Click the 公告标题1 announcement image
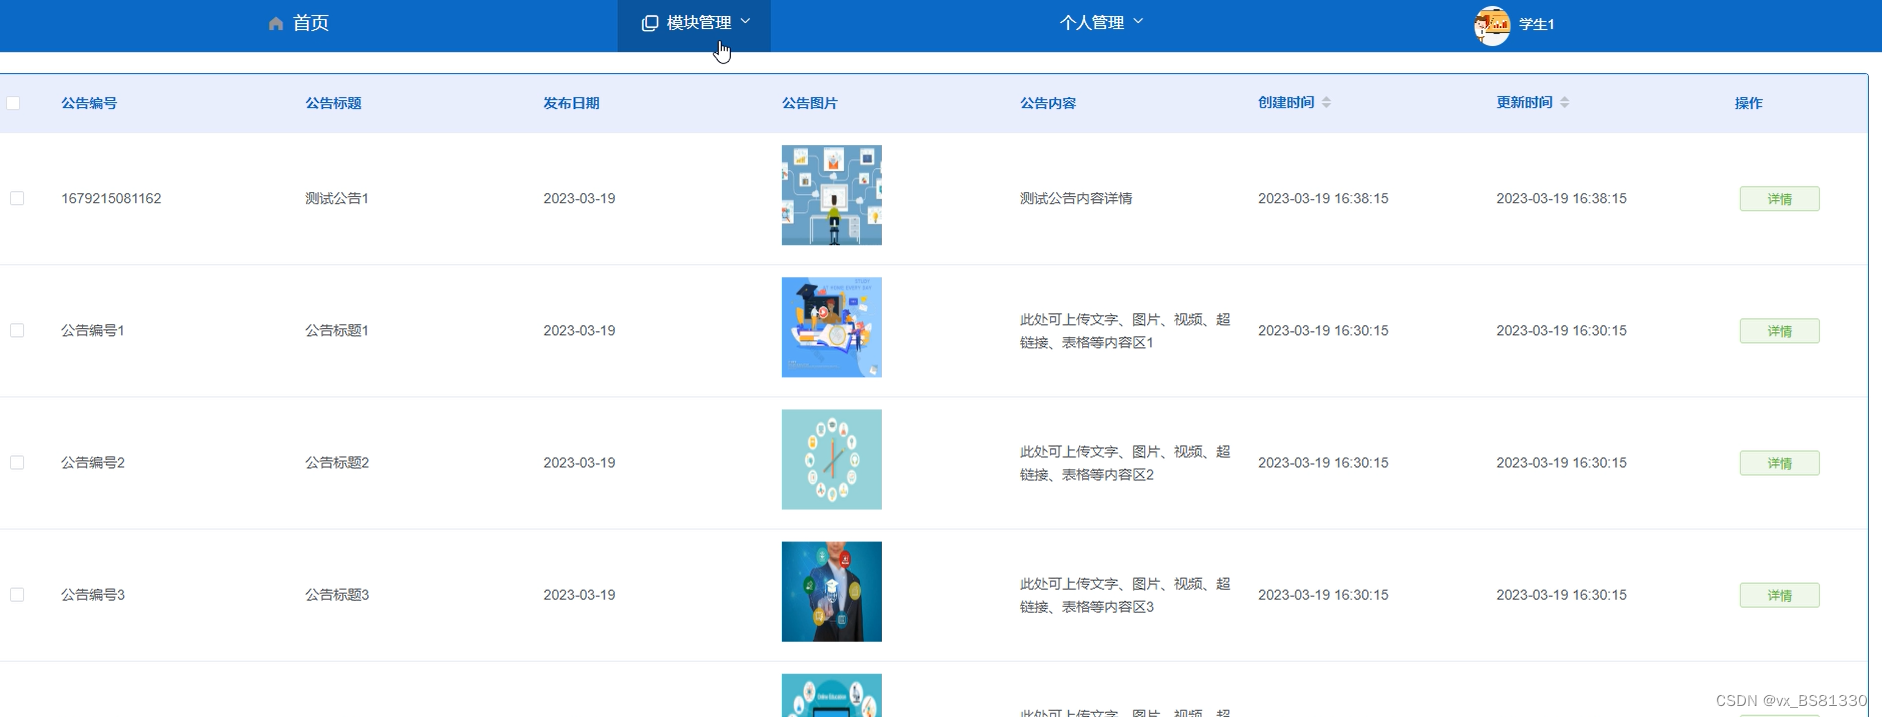This screenshot has height=717, width=1882. 832,327
